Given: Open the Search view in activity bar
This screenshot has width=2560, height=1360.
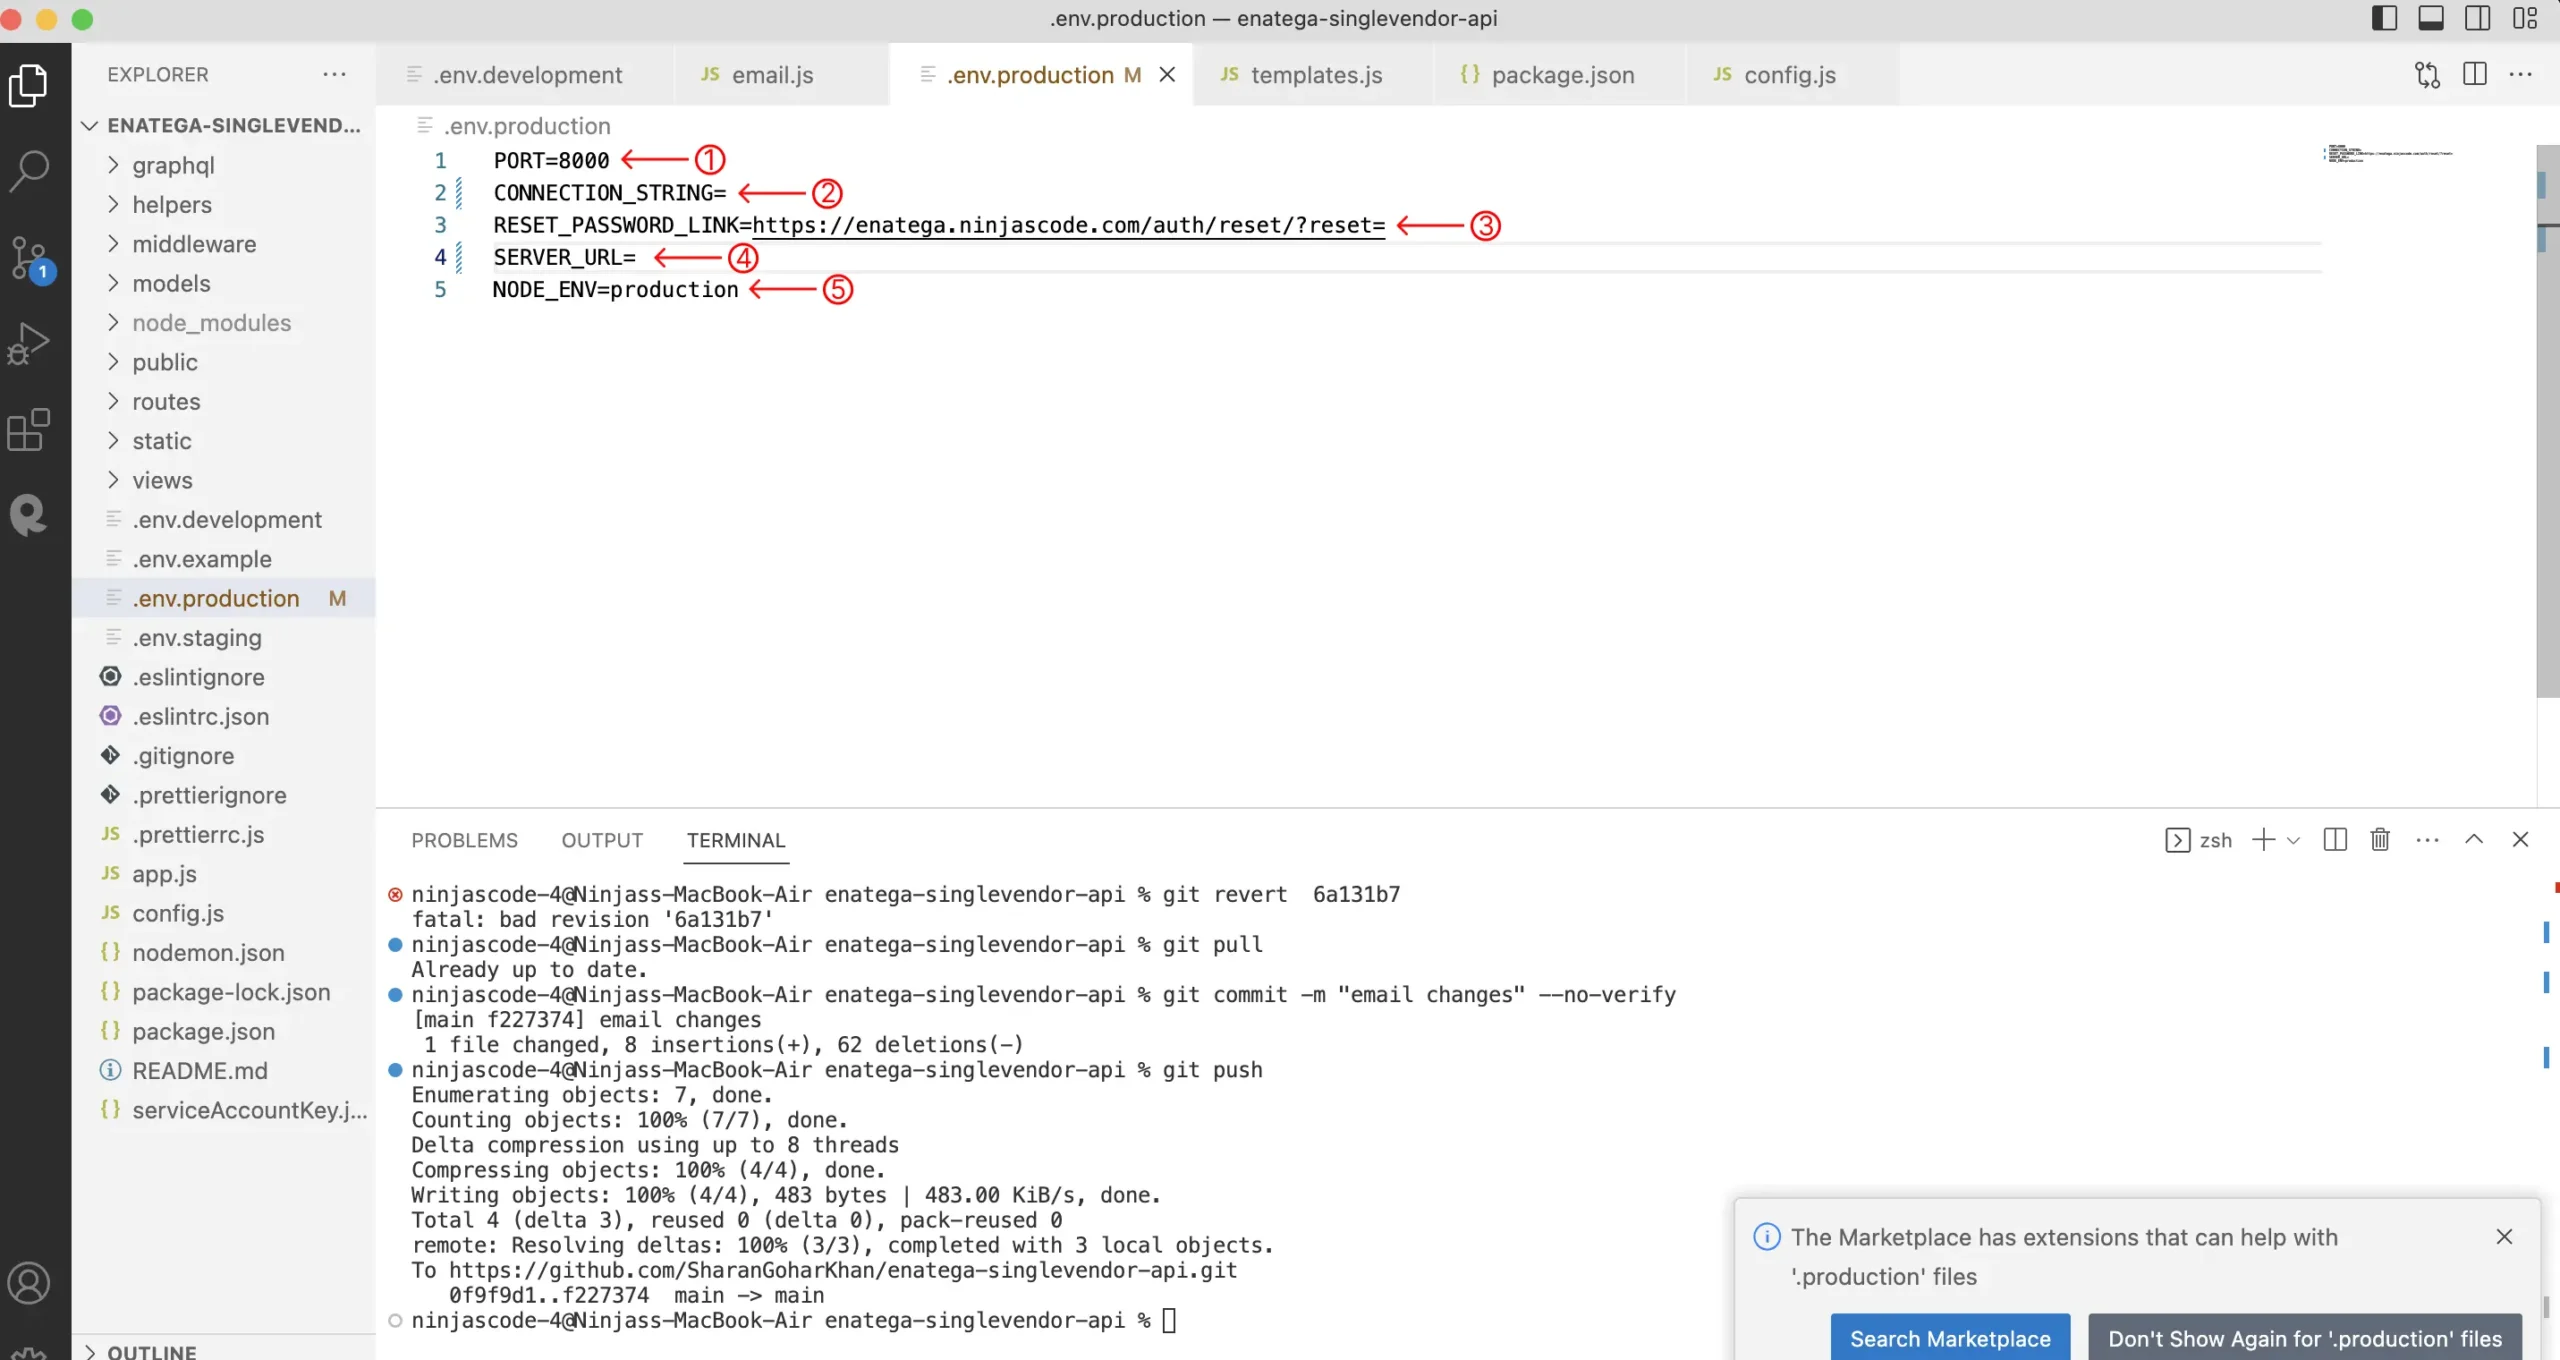Looking at the screenshot, I should tap(29, 170).
